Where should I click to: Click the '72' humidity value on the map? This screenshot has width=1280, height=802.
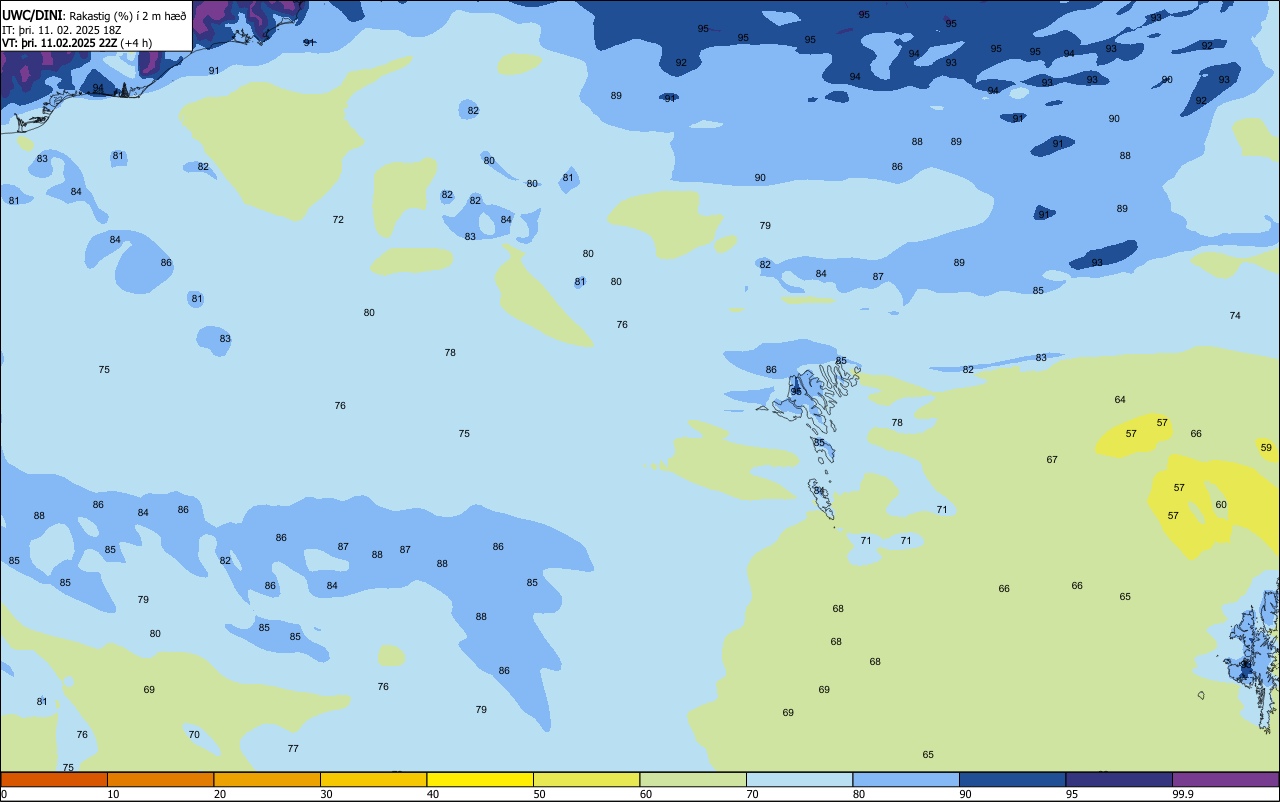(338, 219)
